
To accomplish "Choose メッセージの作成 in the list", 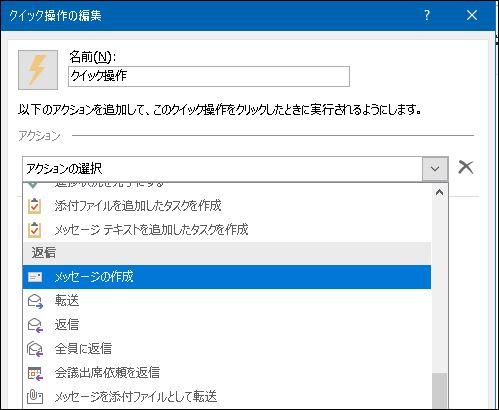I will [227, 277].
